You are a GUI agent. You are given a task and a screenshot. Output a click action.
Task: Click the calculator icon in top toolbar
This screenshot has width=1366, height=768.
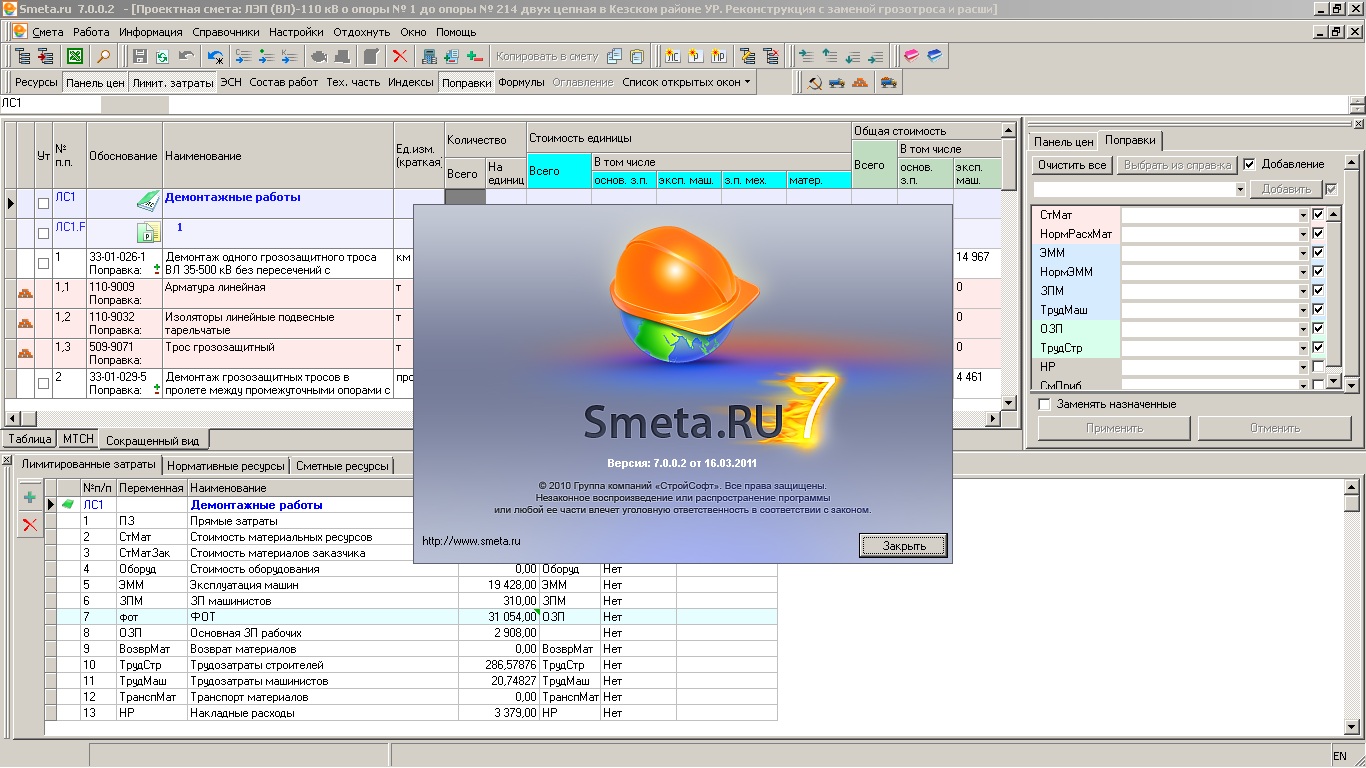tap(427, 56)
